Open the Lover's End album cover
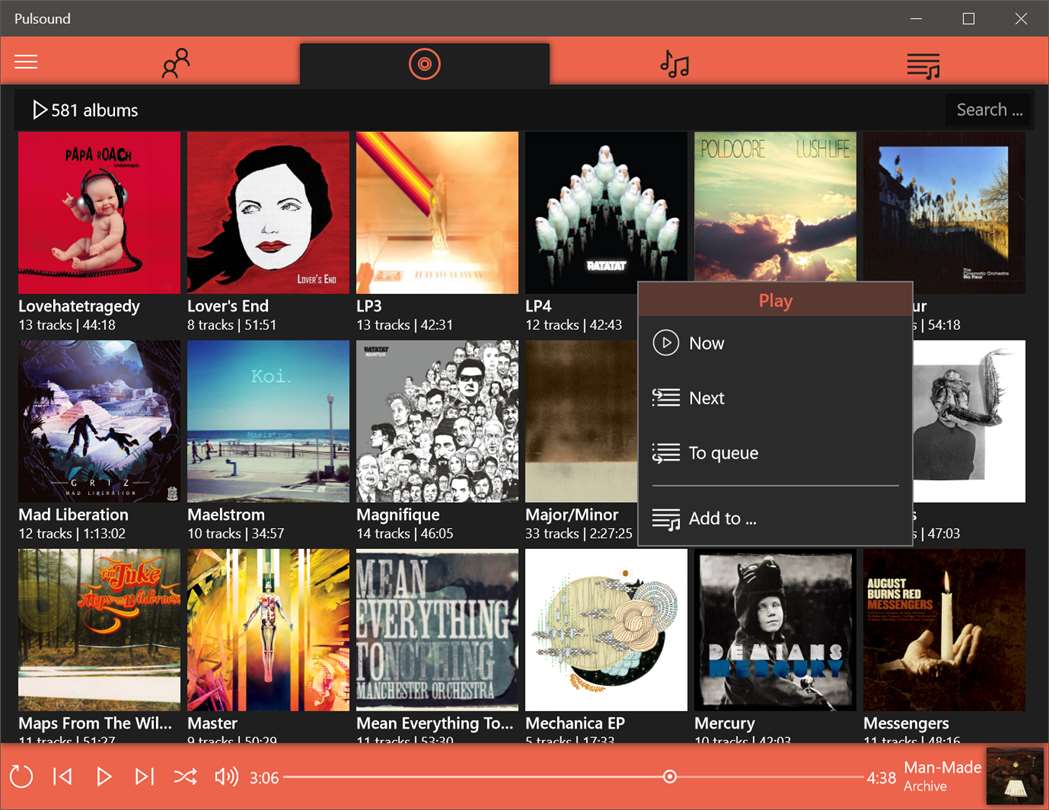The height and width of the screenshot is (810, 1049). (268, 213)
